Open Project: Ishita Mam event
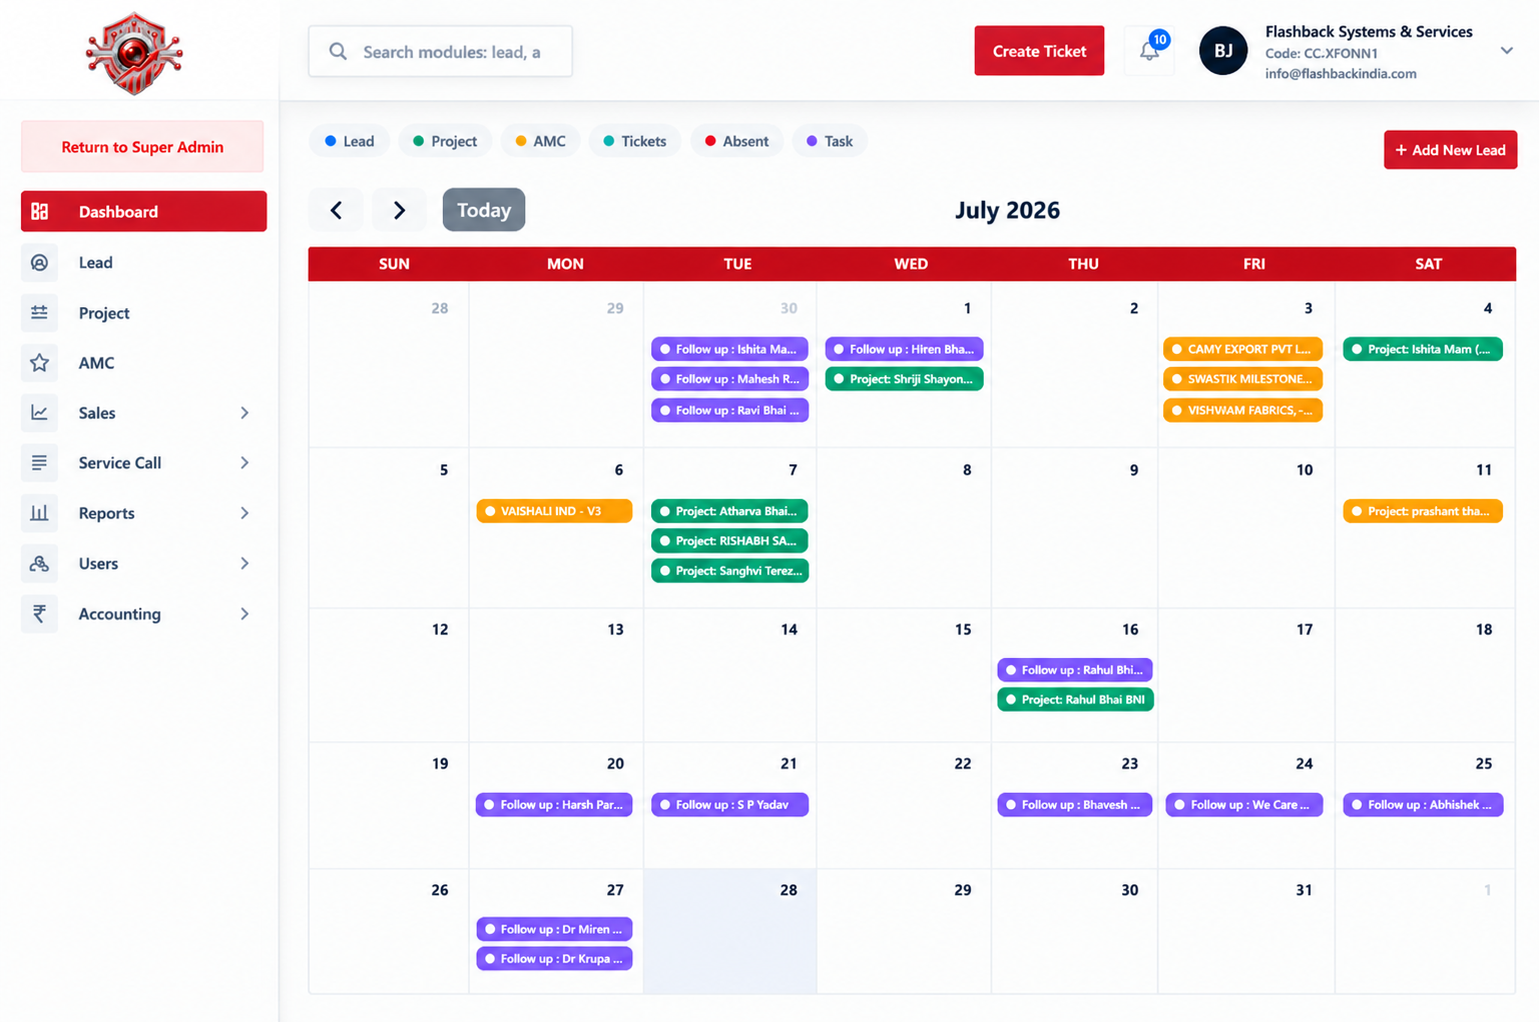Screen dimensions: 1539x1022 pyautogui.click(x=1423, y=349)
